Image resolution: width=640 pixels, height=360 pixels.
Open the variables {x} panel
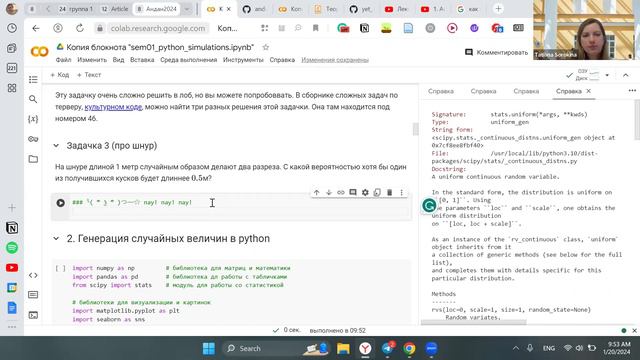pos(33,119)
